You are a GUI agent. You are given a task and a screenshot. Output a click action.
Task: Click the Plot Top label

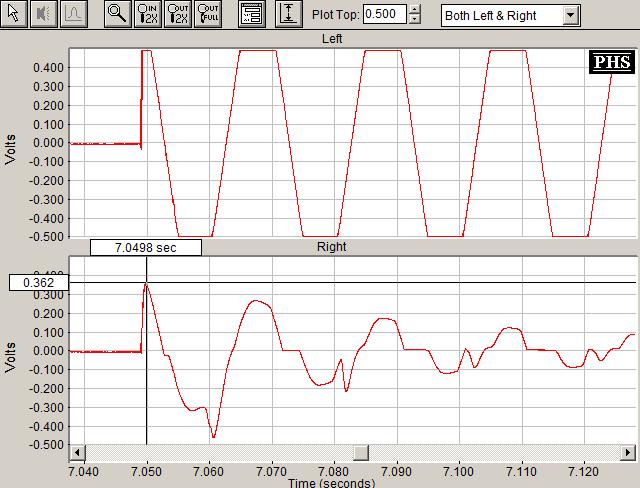[336, 15]
